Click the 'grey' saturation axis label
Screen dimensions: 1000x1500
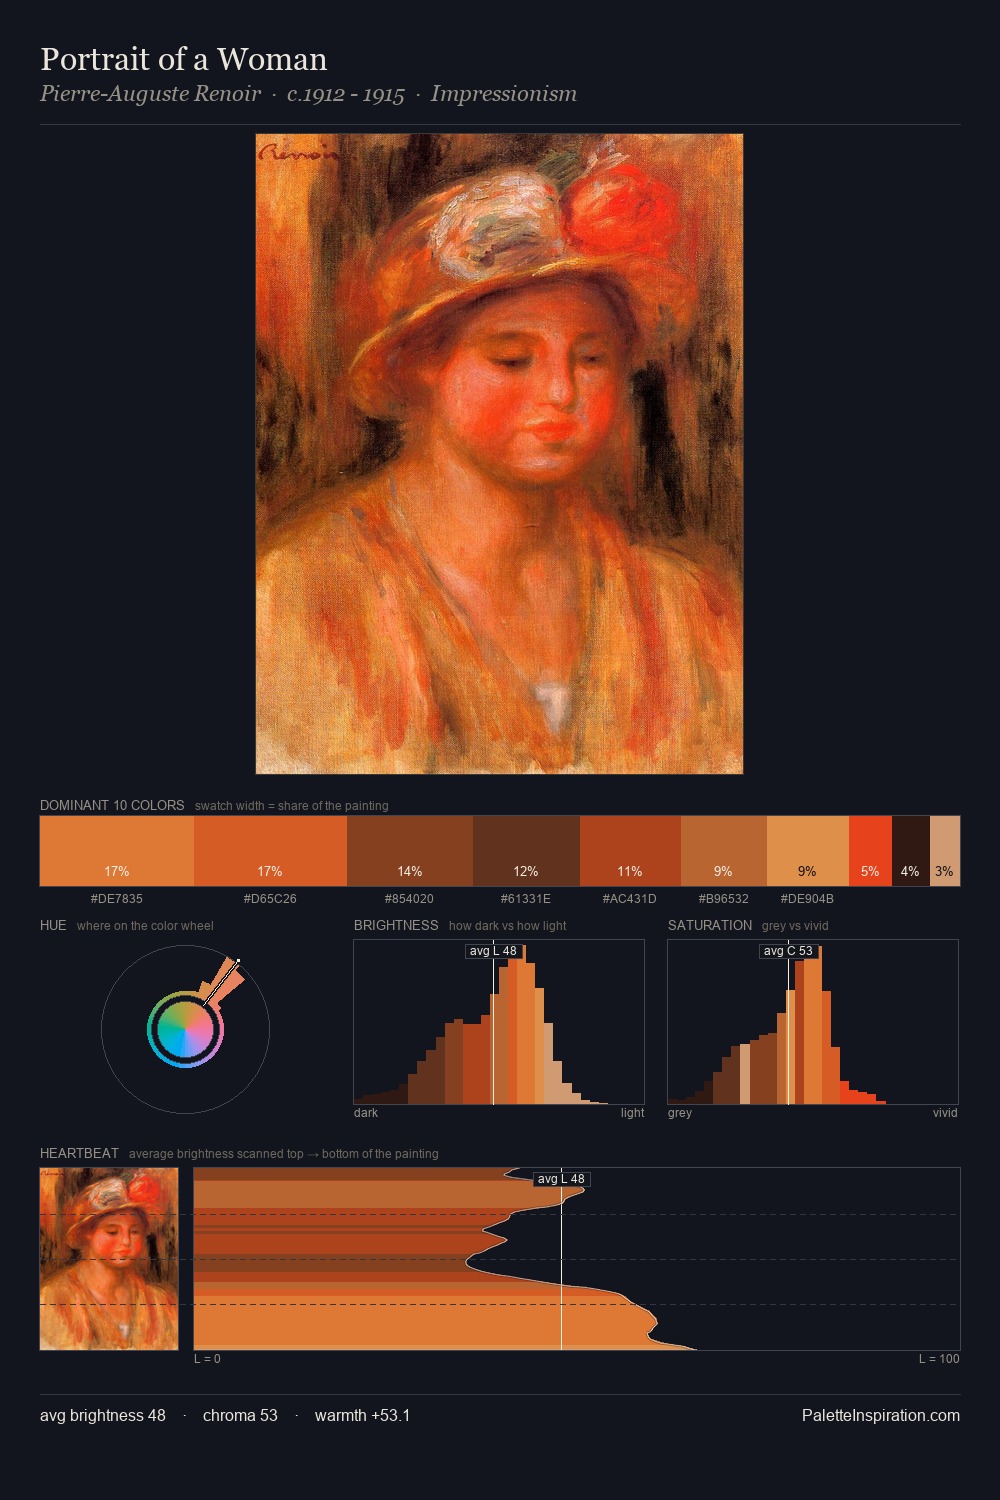click(x=680, y=1113)
